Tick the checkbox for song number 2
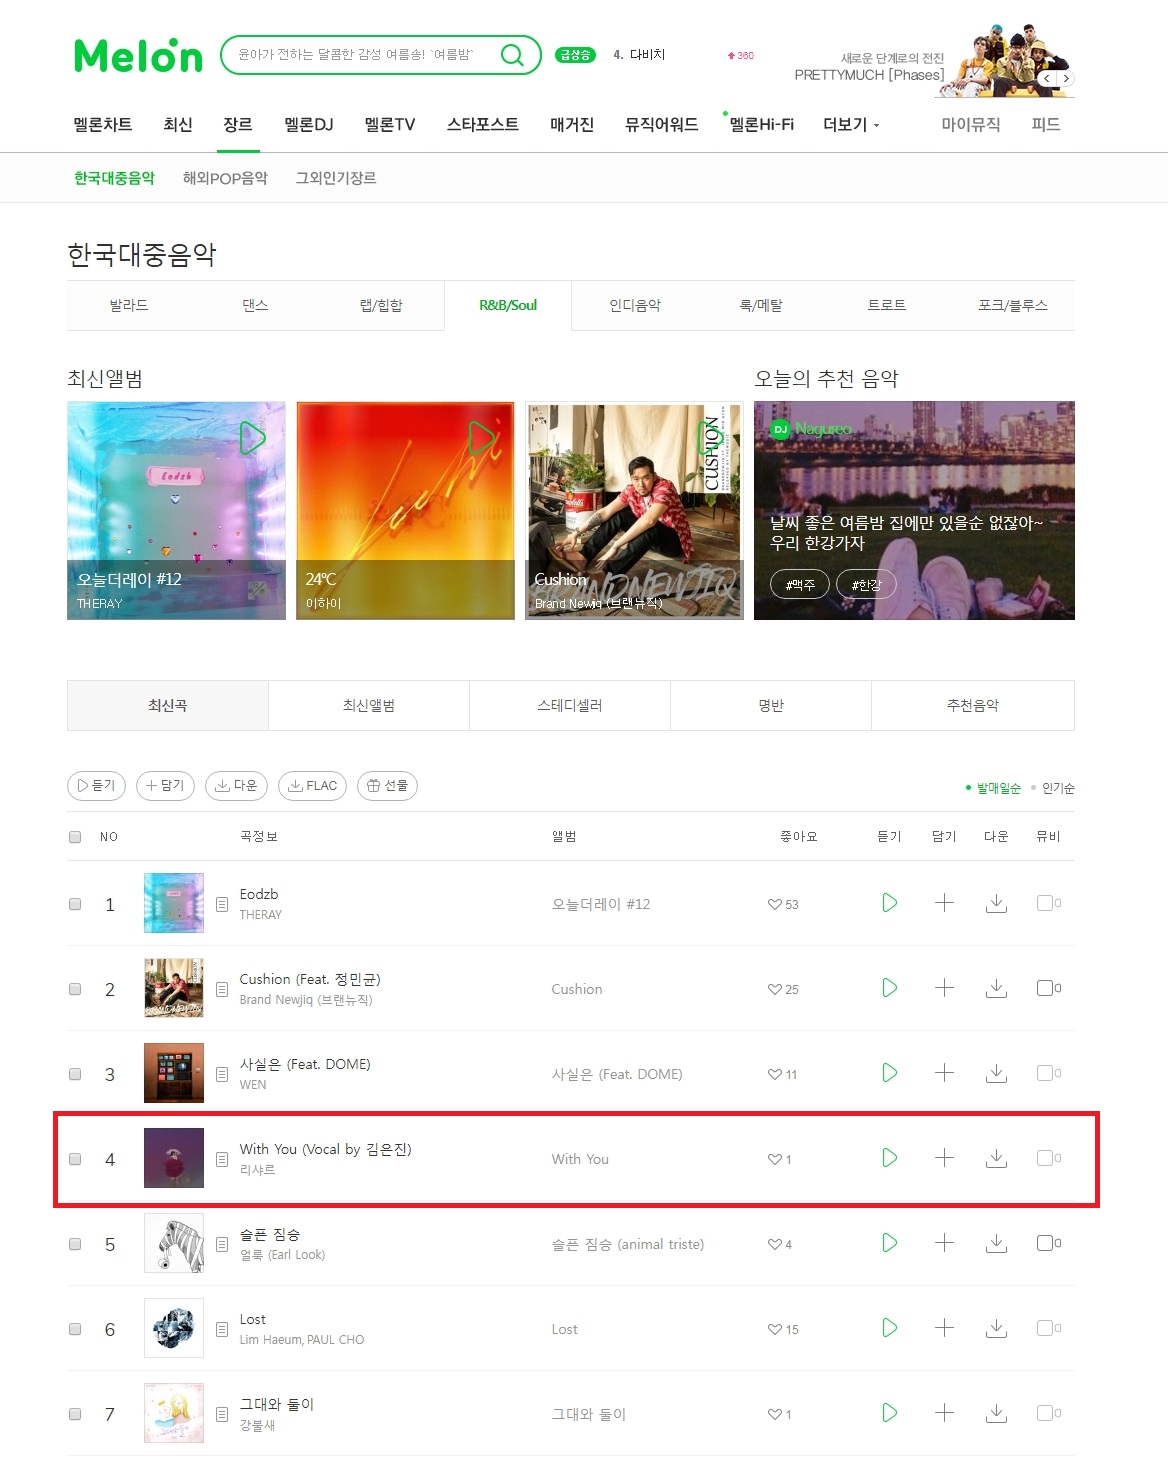This screenshot has height=1457, width=1168. point(75,989)
